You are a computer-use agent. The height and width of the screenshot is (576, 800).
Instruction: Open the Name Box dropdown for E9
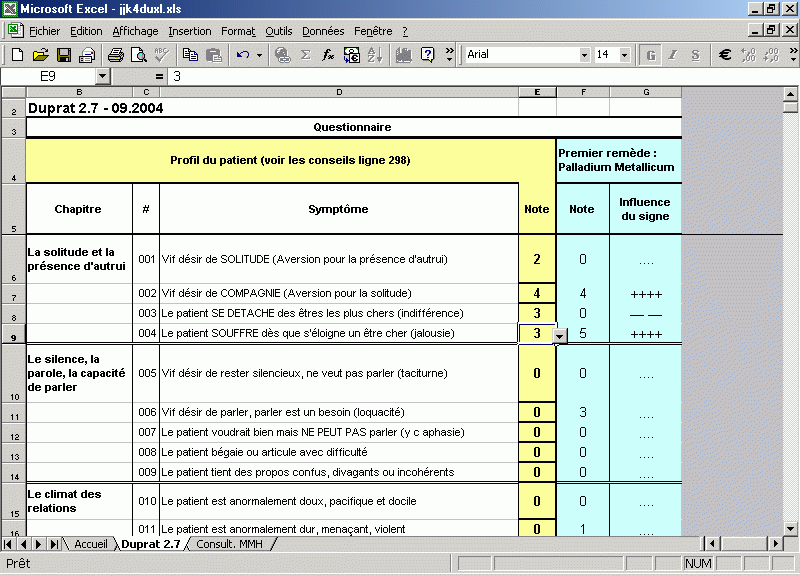click(103, 77)
